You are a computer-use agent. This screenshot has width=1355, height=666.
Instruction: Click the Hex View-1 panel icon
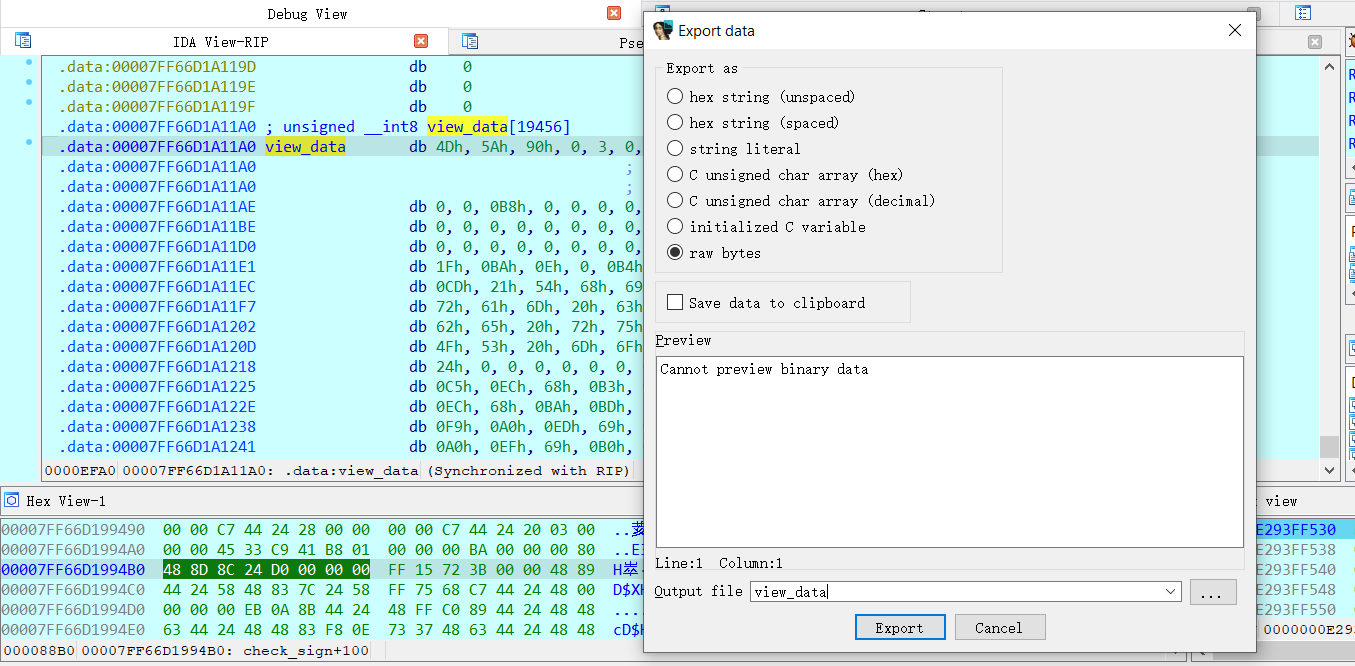[x=12, y=500]
